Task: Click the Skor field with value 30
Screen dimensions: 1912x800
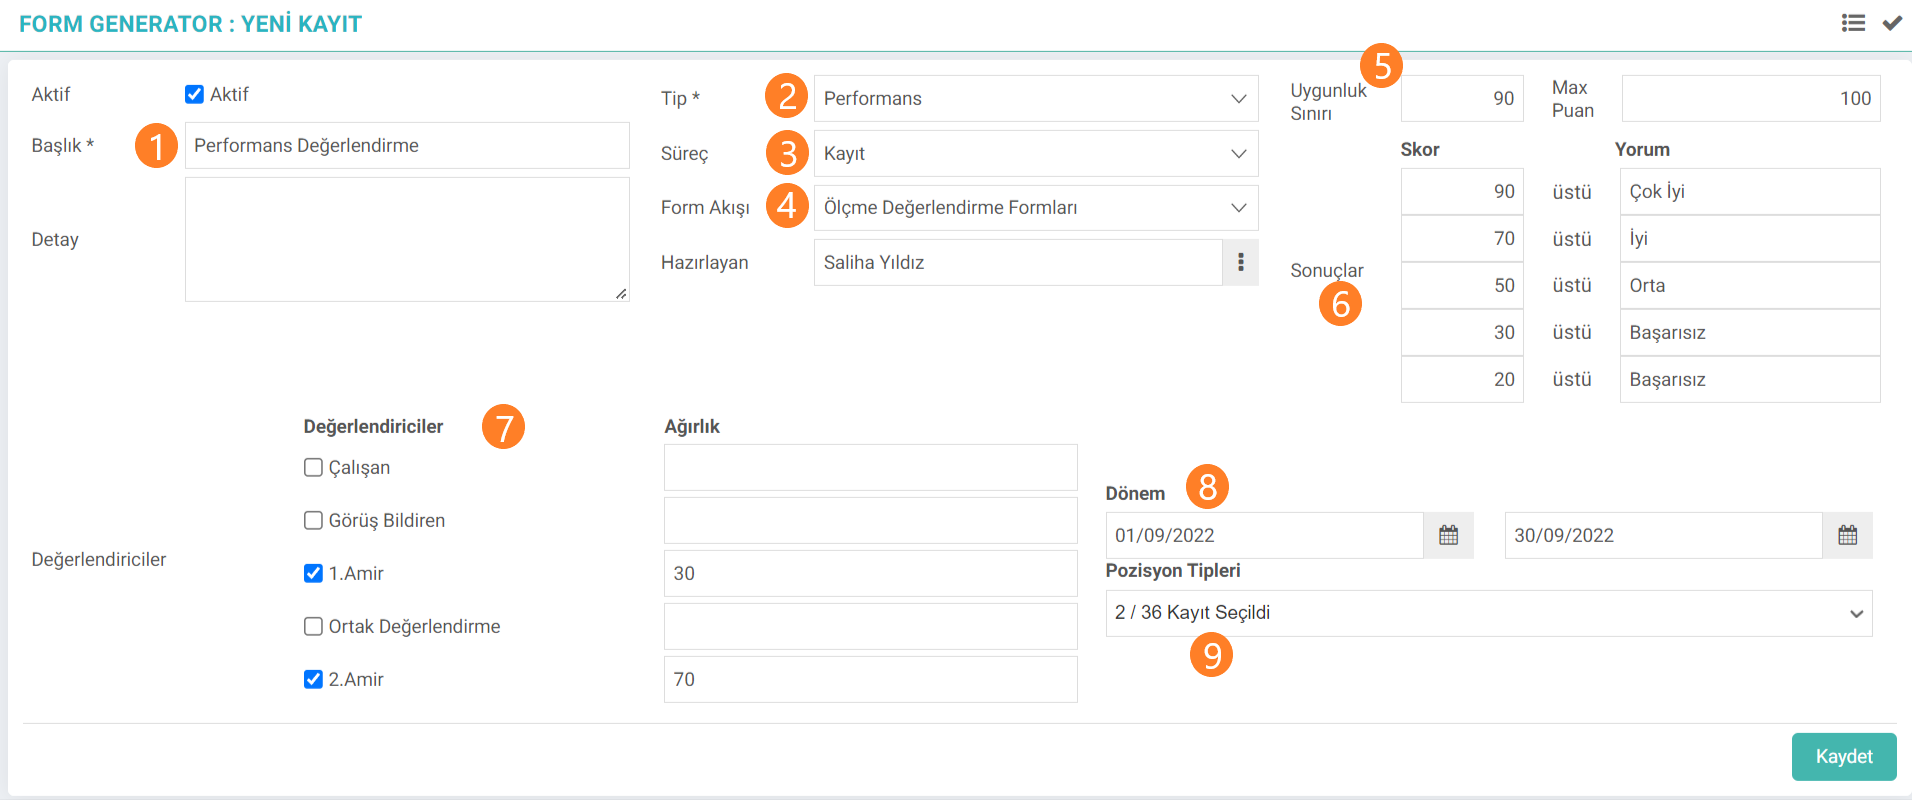Action: click(x=1462, y=332)
